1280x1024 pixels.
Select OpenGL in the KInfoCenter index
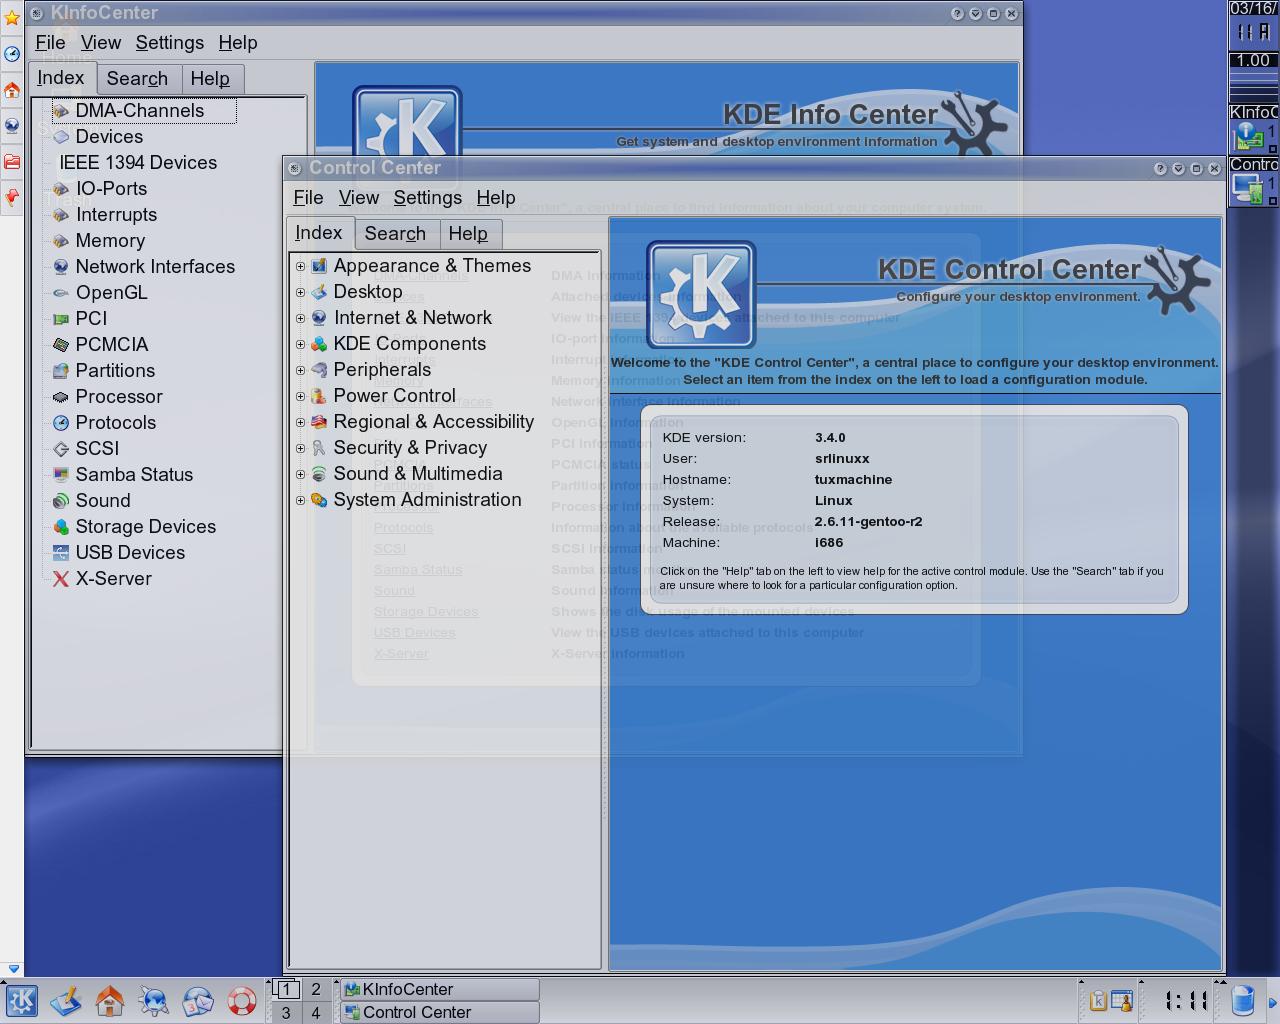click(x=111, y=293)
